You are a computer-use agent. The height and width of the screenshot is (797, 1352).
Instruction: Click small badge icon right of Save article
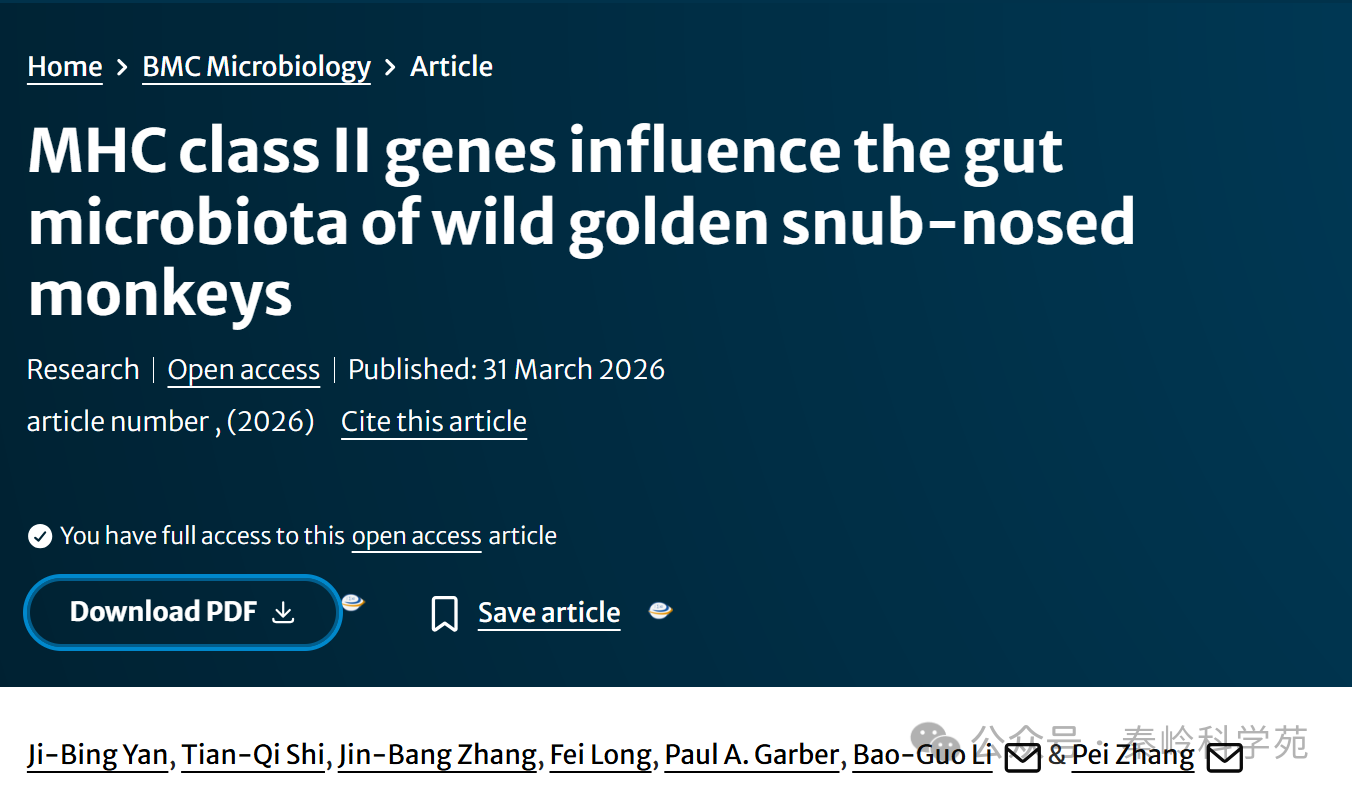coord(660,610)
